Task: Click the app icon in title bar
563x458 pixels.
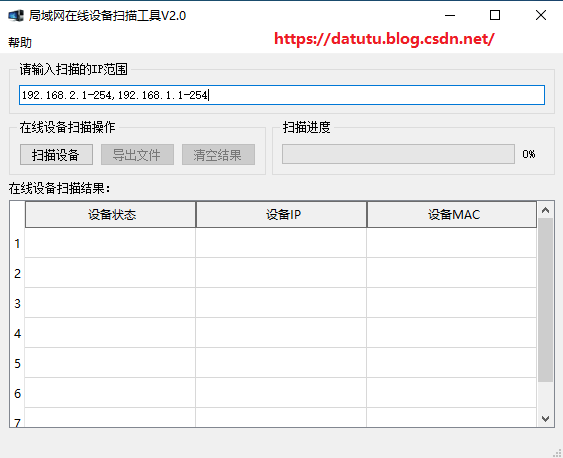Action: tap(16, 15)
